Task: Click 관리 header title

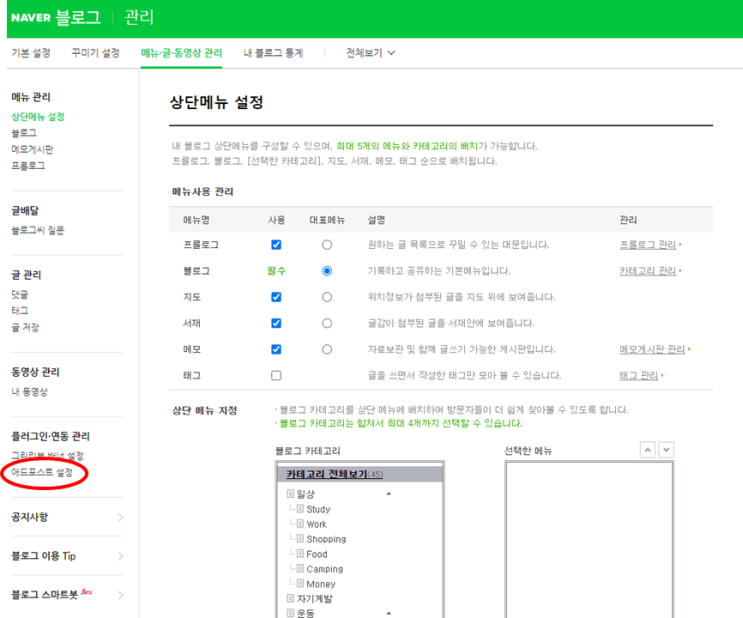Action: (x=139, y=18)
